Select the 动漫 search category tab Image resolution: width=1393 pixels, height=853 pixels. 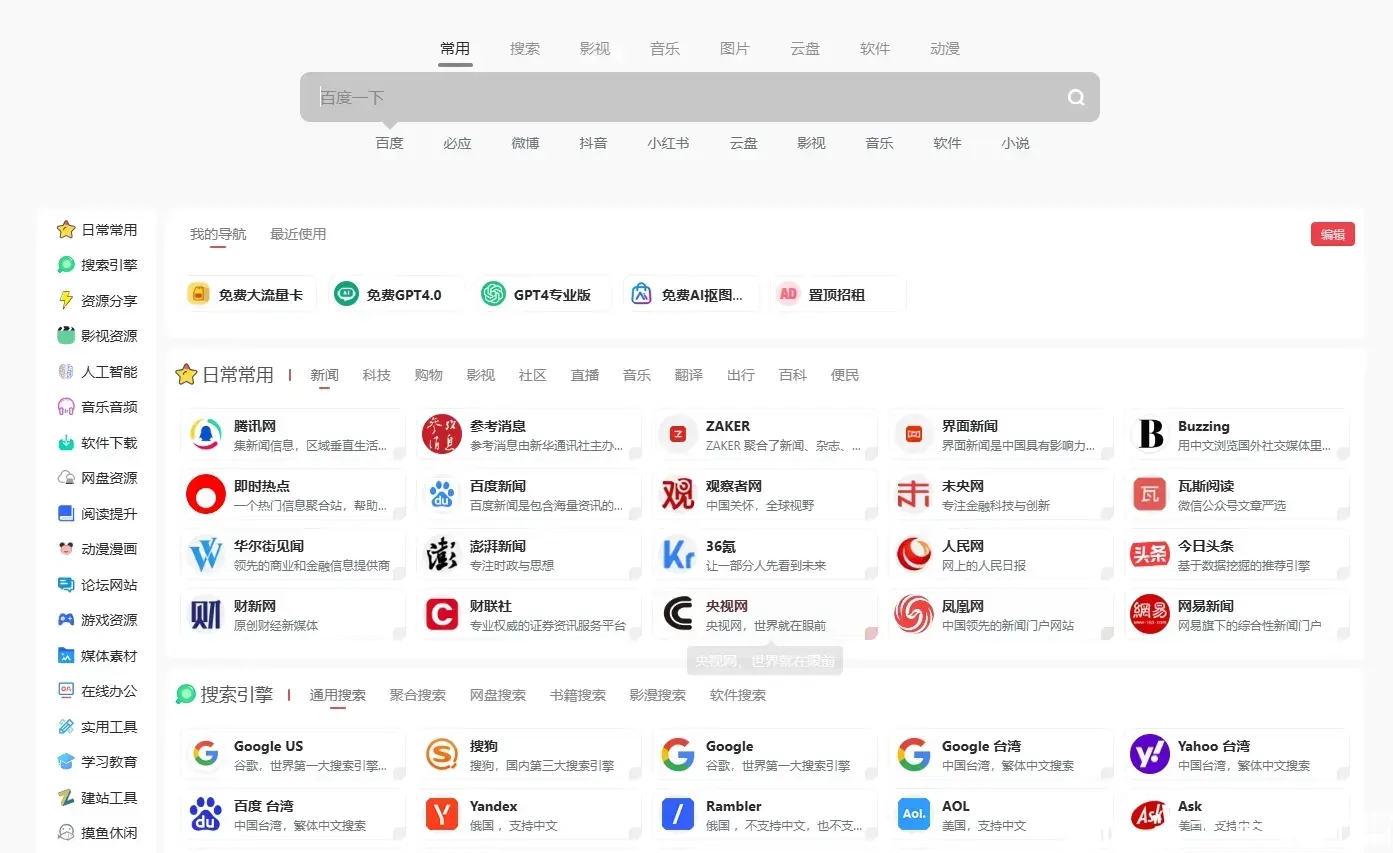tap(945, 49)
